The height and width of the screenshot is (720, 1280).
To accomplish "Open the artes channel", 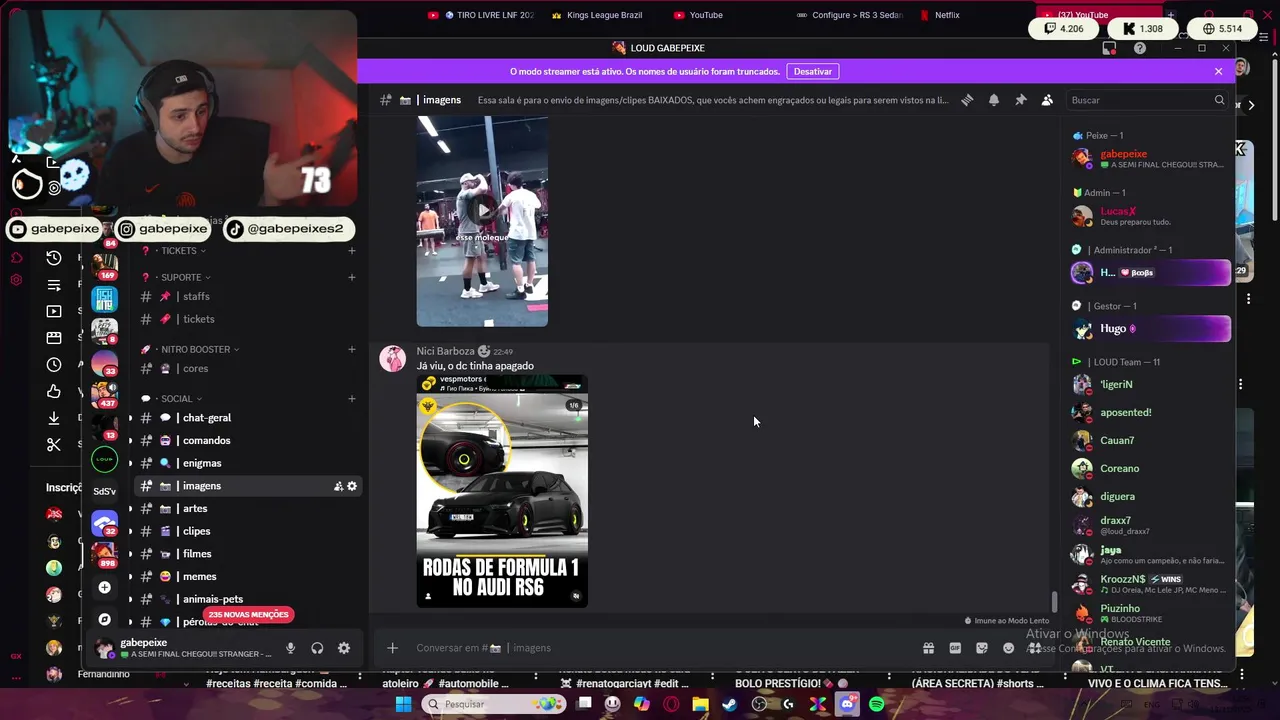I will click(x=247, y=509).
